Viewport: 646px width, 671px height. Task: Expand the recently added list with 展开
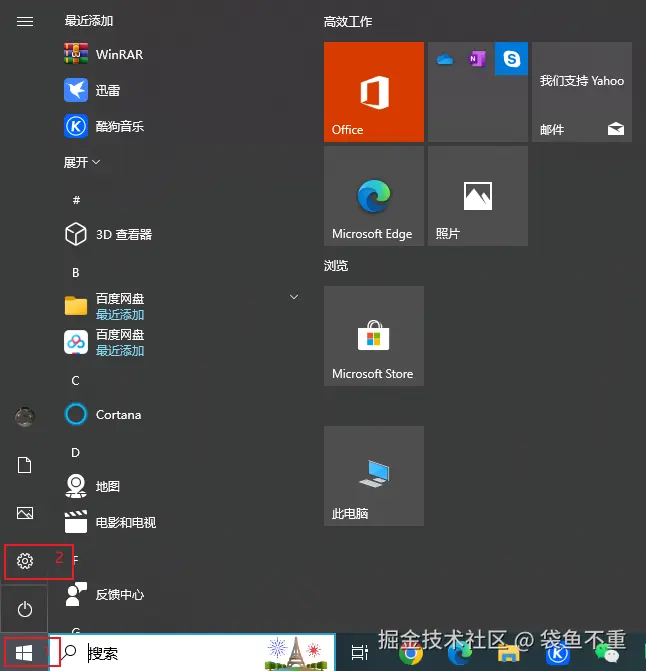[x=82, y=163]
